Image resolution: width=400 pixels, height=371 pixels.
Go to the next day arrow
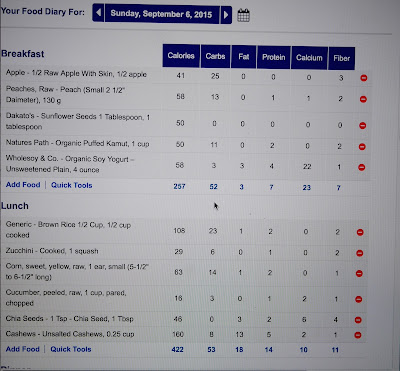(226, 15)
